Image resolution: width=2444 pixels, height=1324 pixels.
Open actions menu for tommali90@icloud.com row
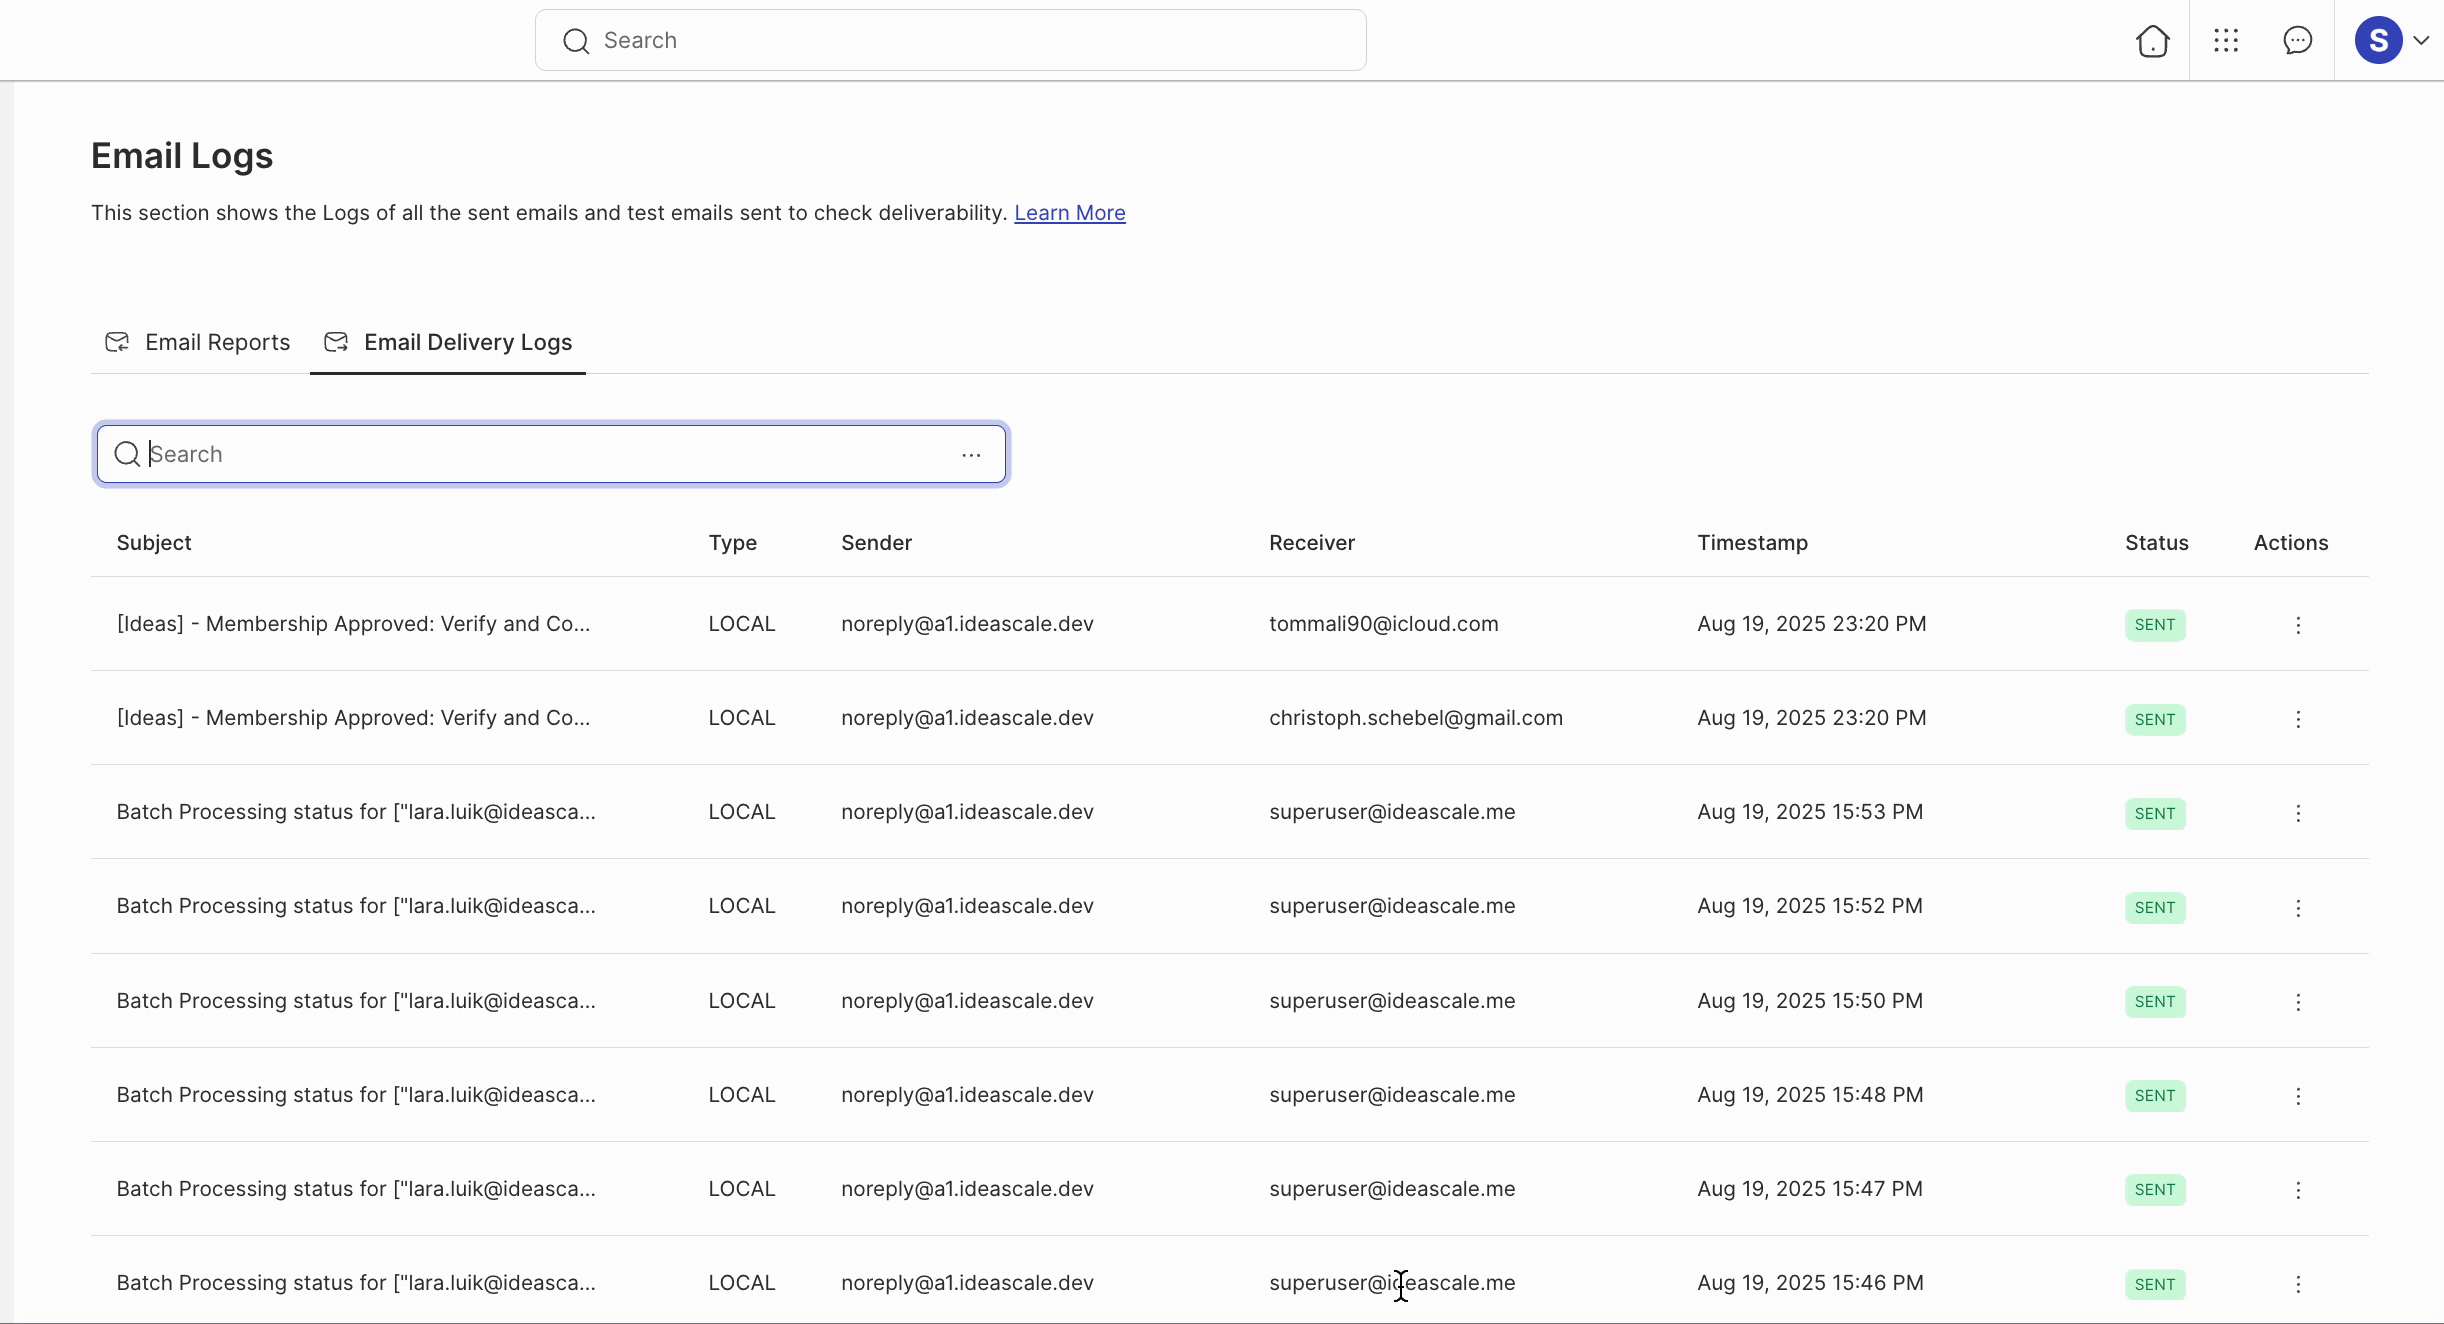coord(2298,625)
